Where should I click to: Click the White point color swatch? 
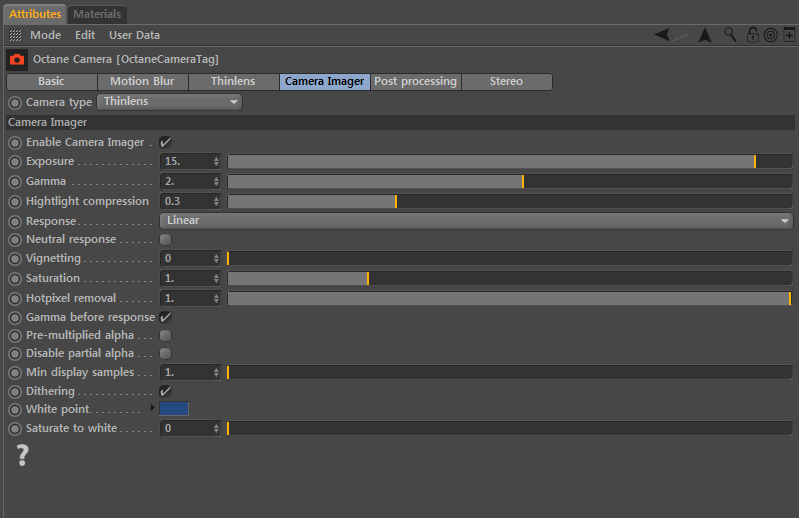(x=174, y=409)
